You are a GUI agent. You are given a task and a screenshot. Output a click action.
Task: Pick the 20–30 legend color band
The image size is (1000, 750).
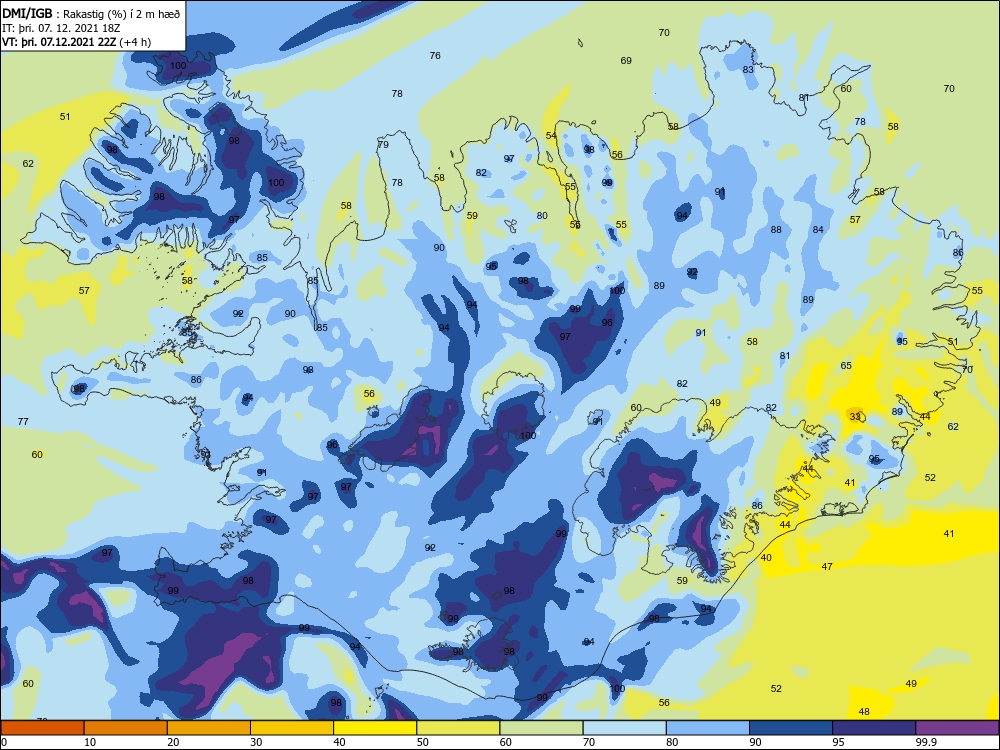[209, 728]
